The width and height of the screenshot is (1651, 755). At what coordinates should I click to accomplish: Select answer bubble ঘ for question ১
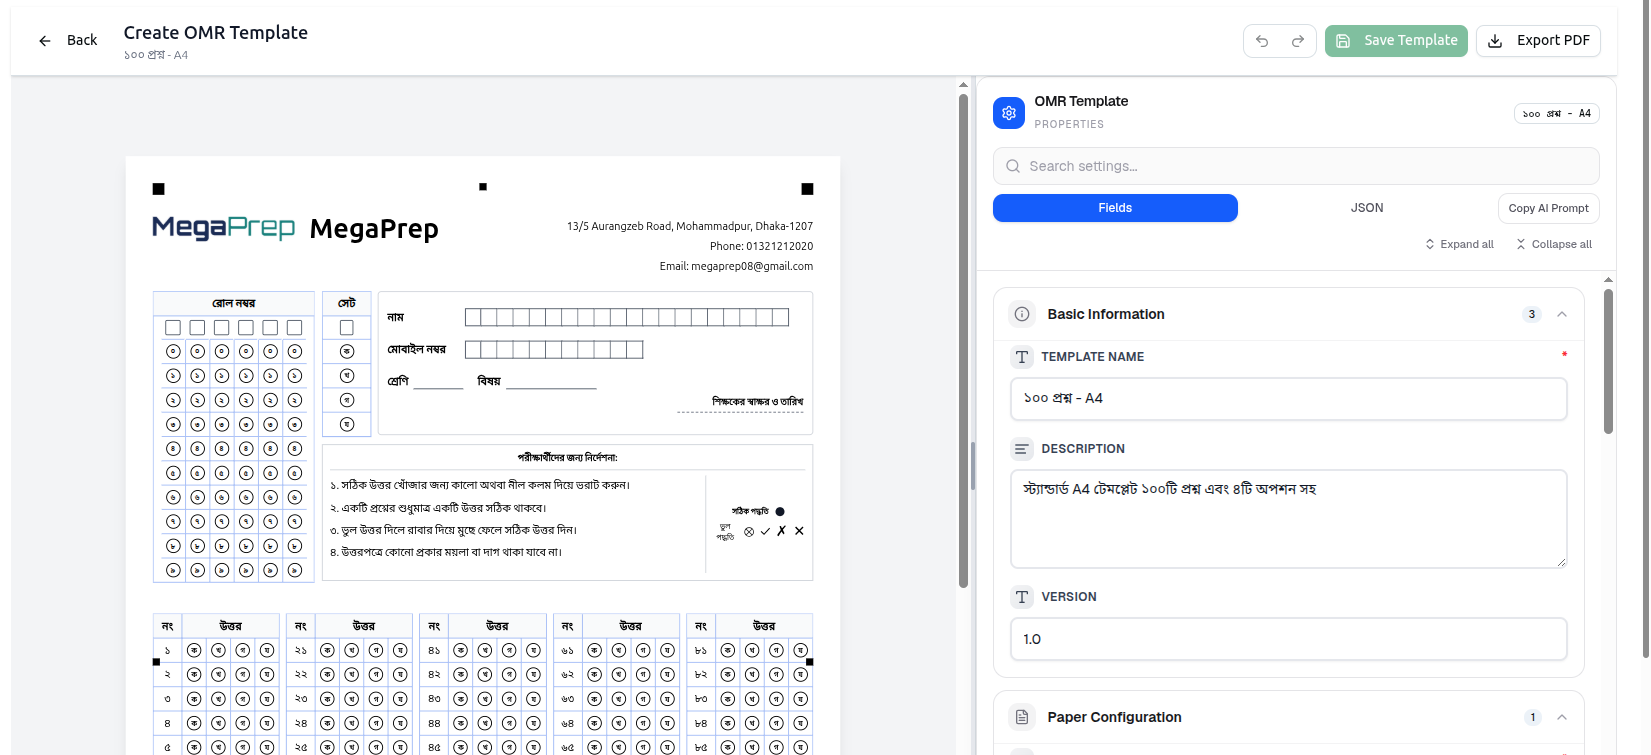[x=267, y=650]
